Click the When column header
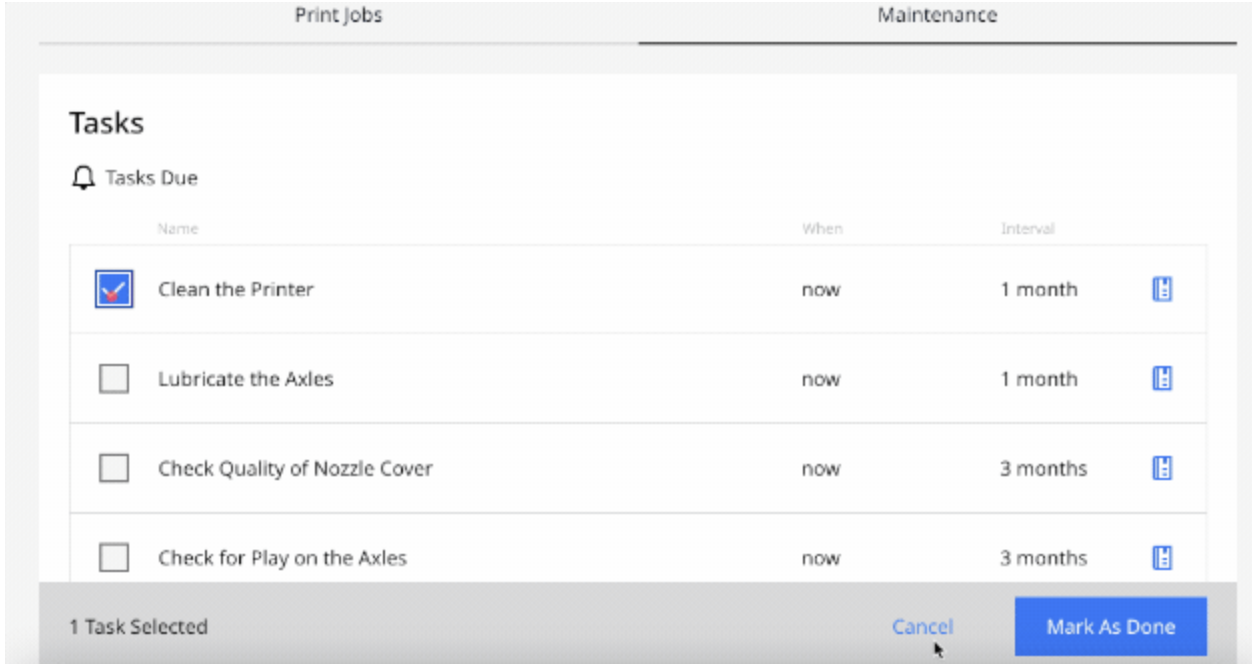1252x664 pixels. pos(822,229)
